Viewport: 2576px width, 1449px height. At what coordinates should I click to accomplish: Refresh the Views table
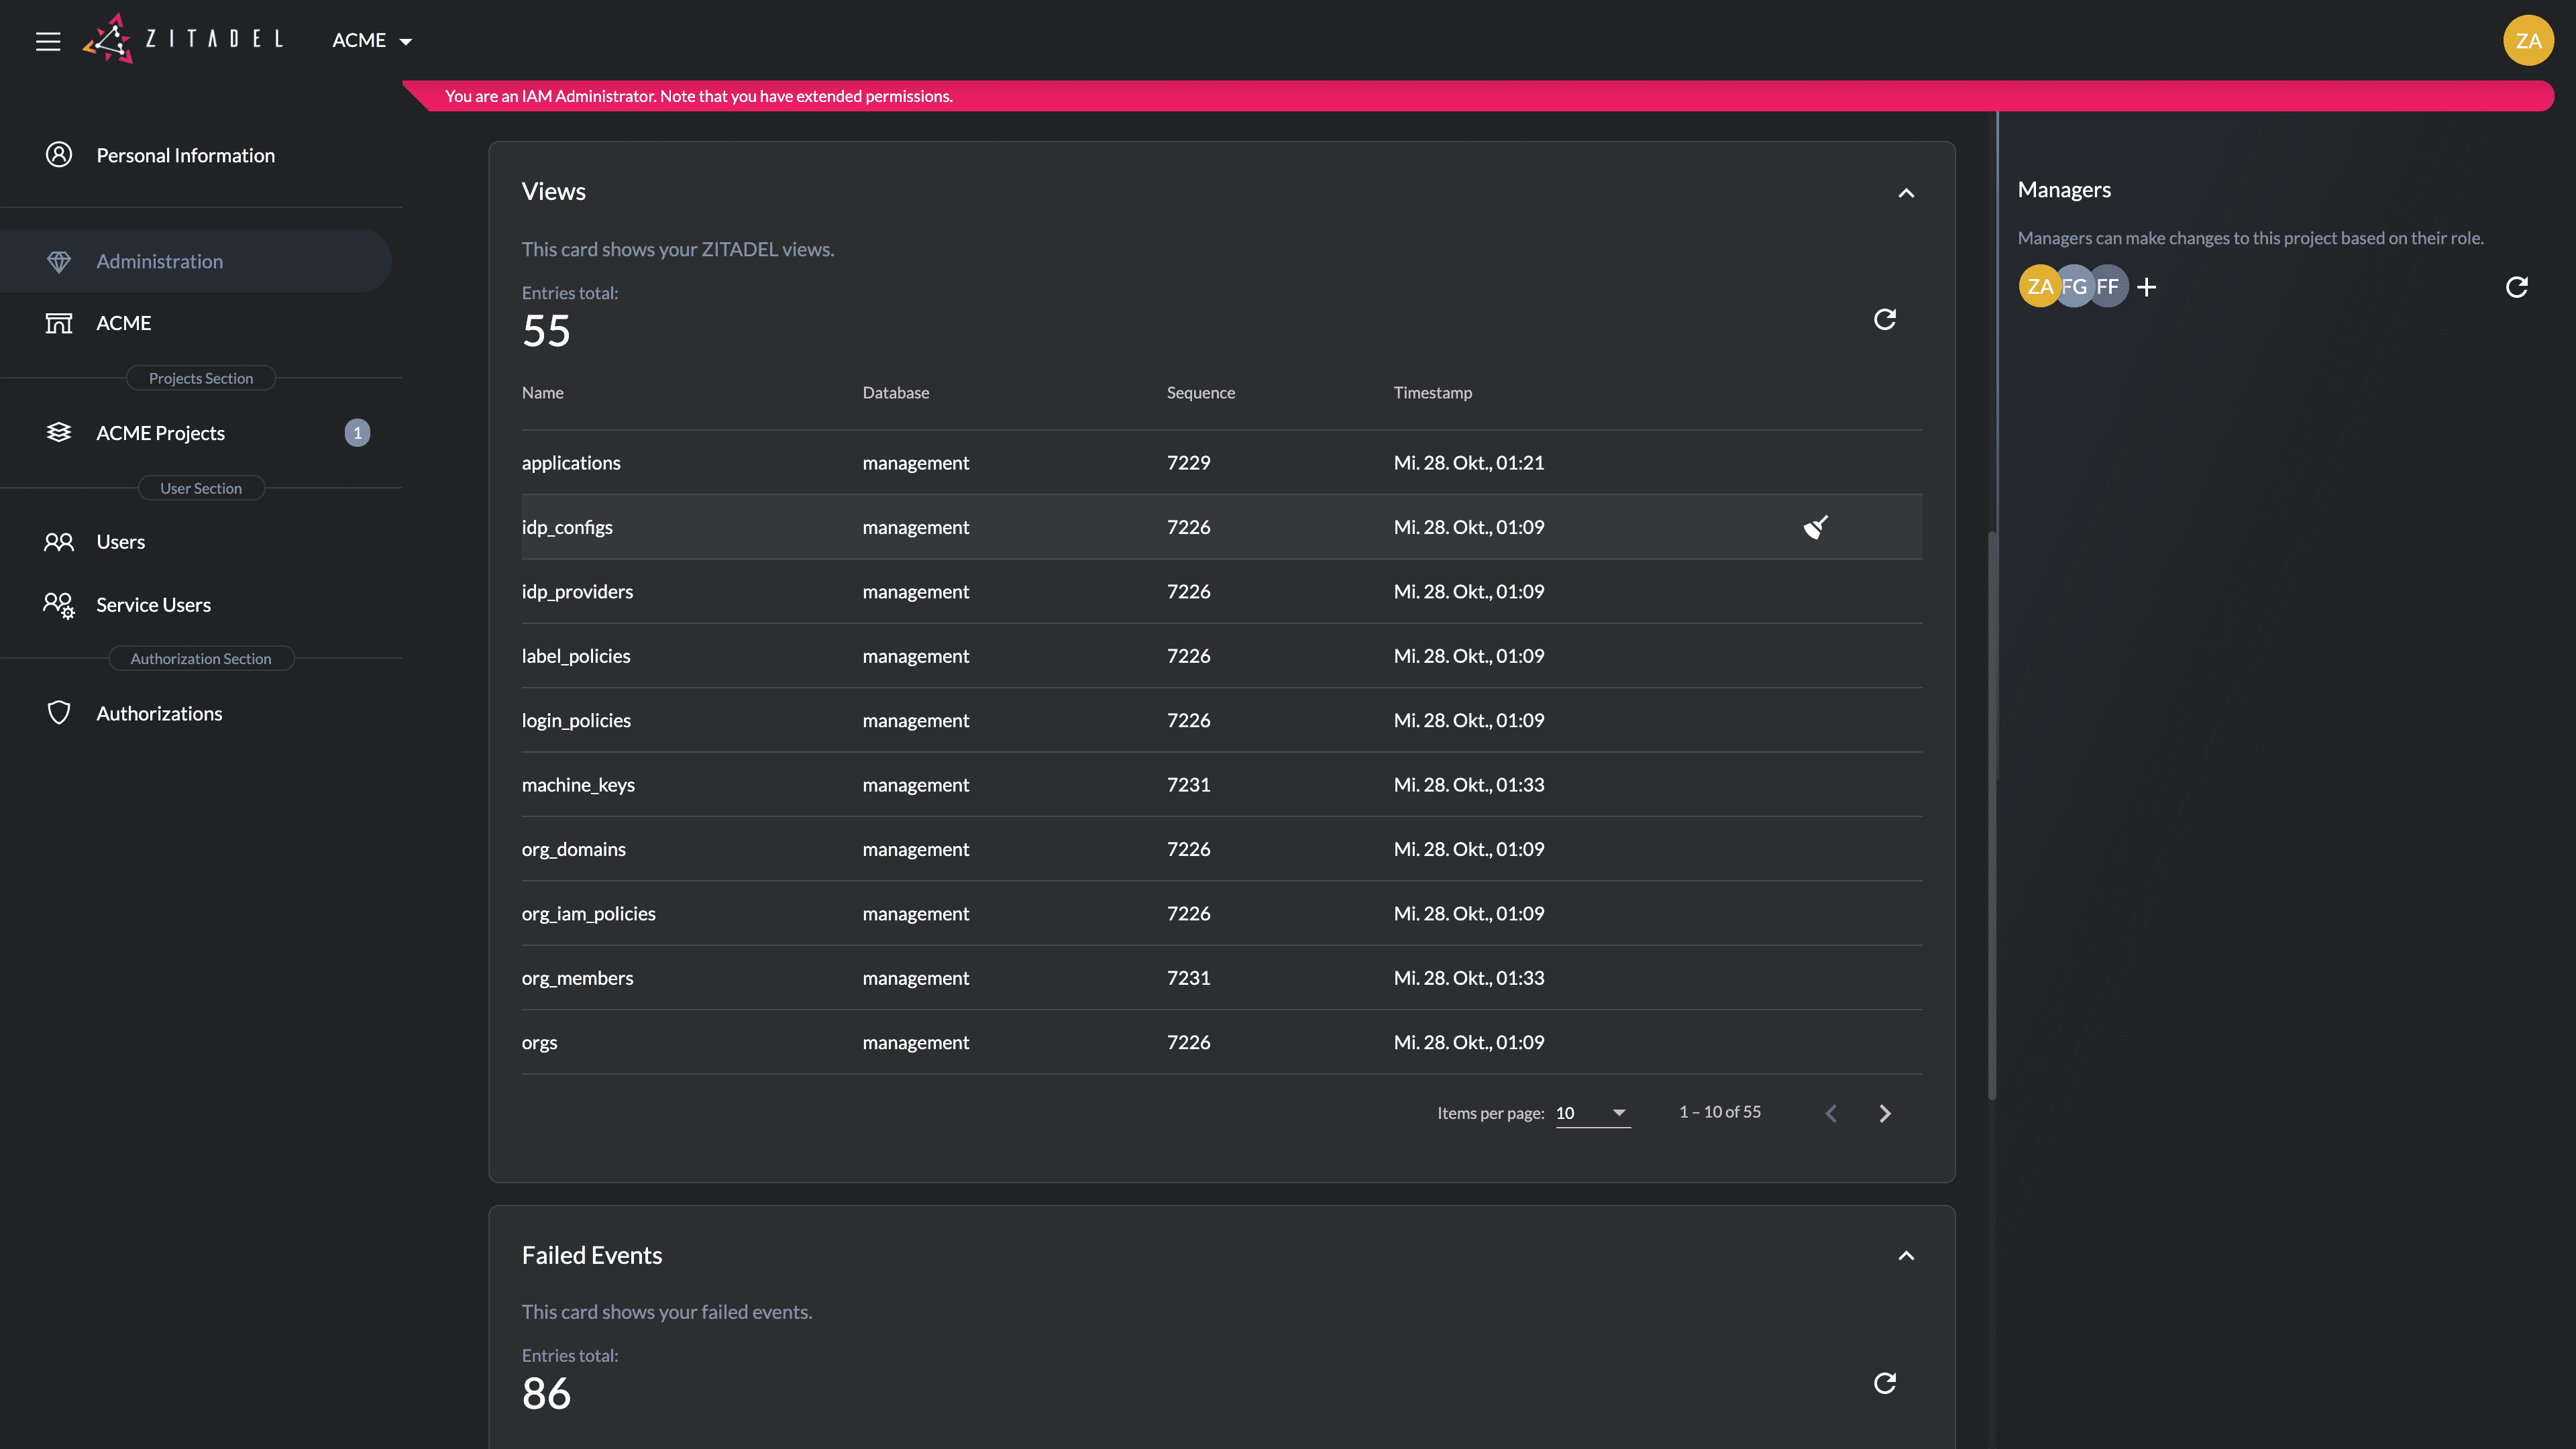coord(1884,320)
